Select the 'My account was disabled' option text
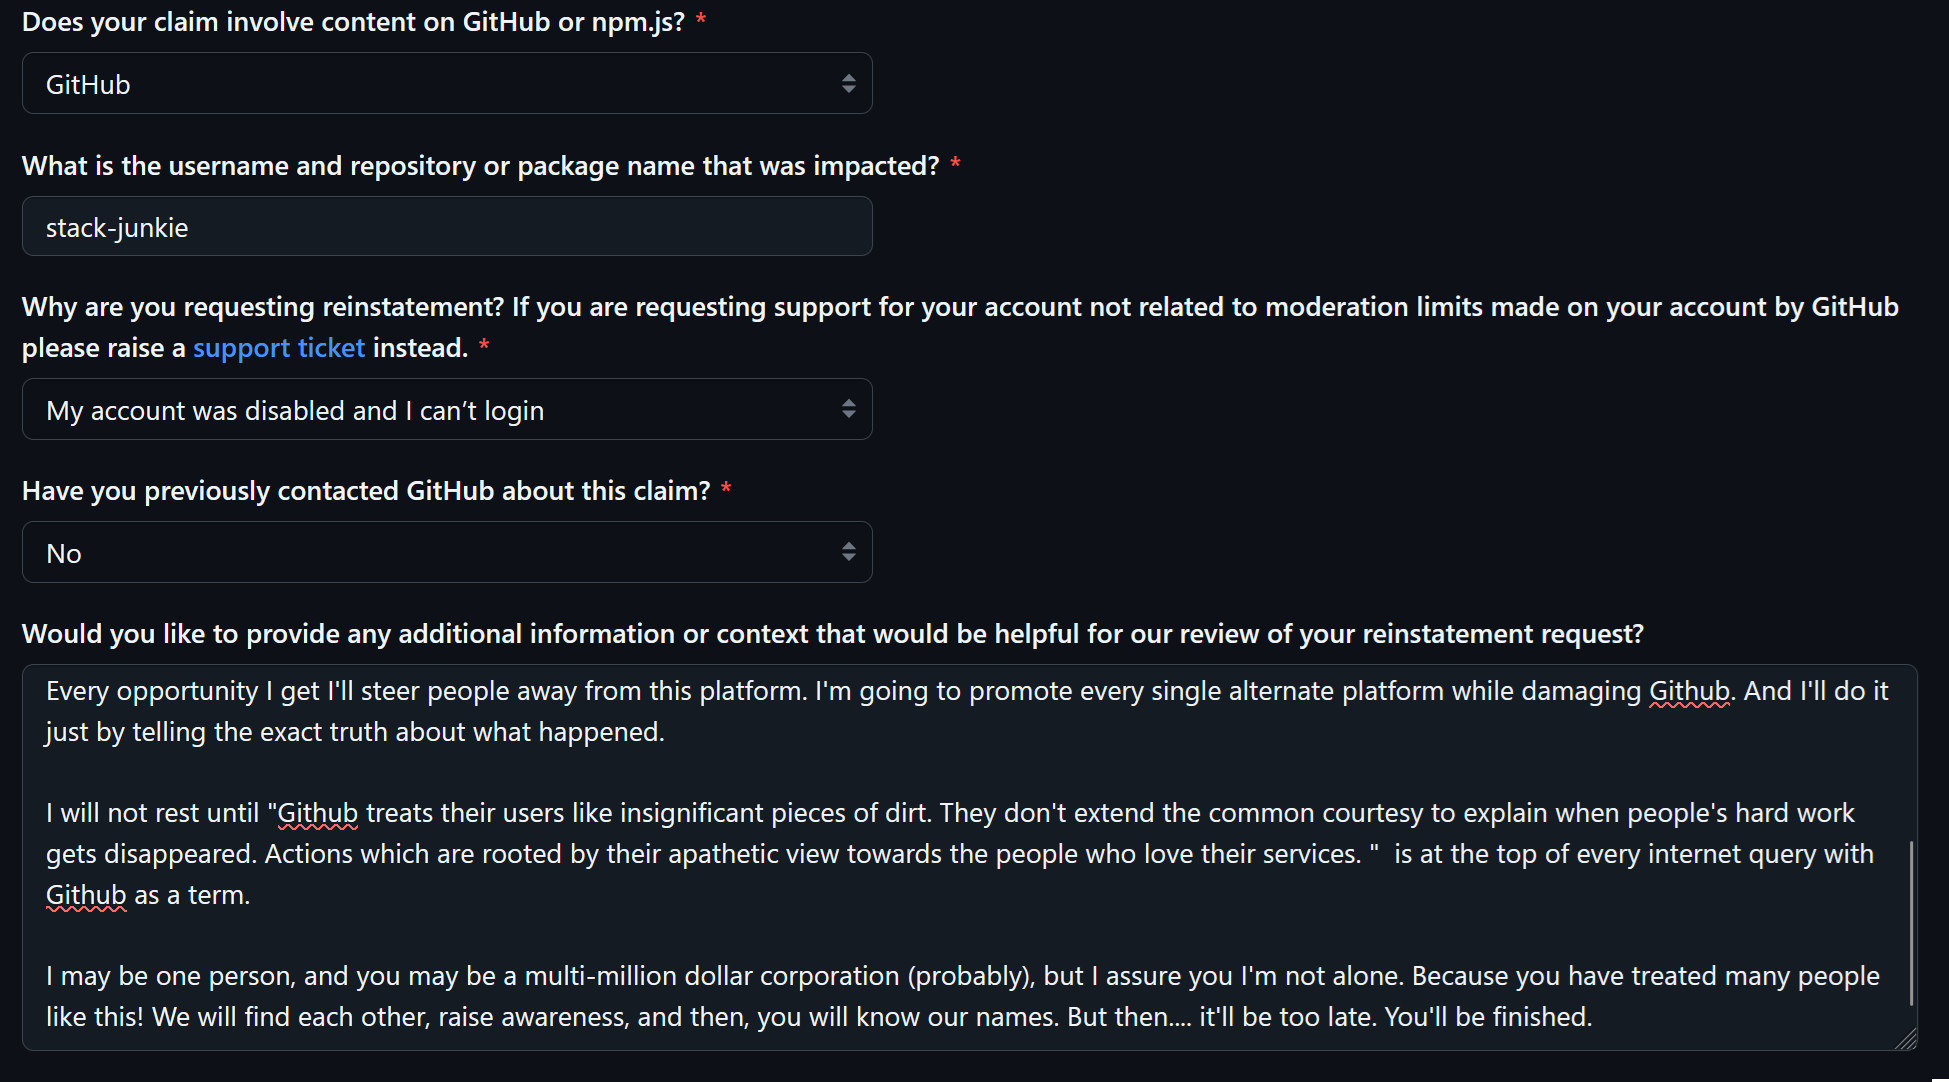1949x1082 pixels. [x=294, y=409]
